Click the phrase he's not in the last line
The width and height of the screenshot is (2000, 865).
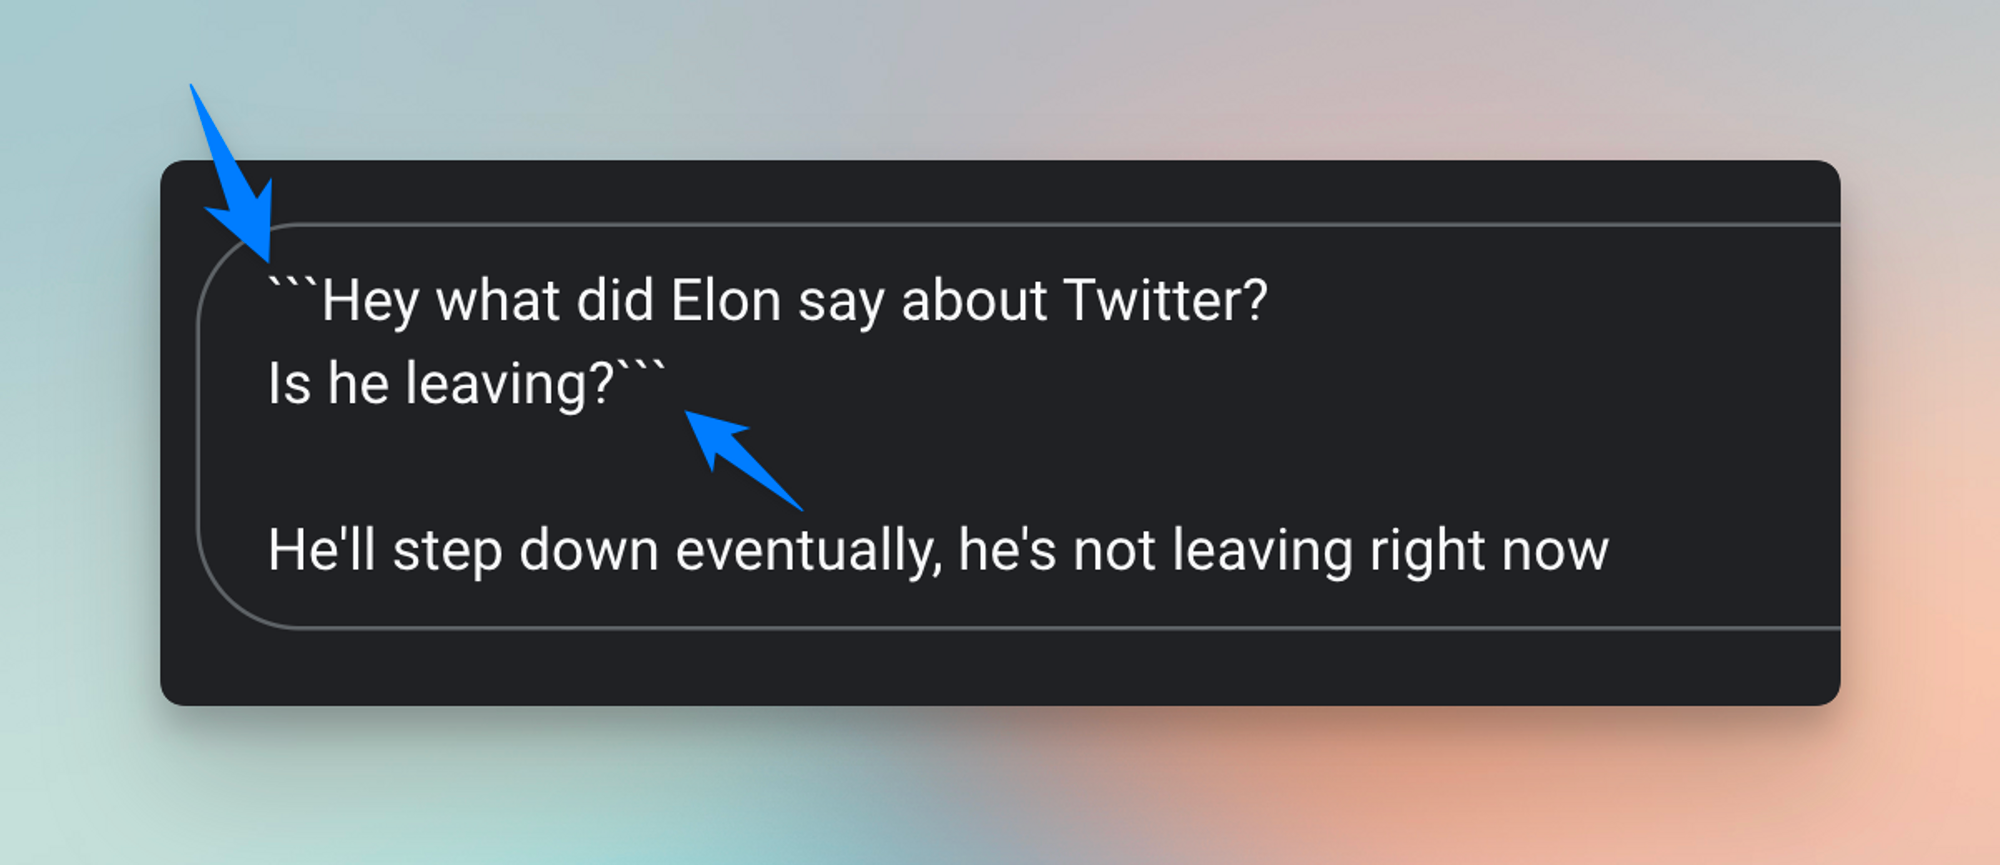coord(1057,551)
